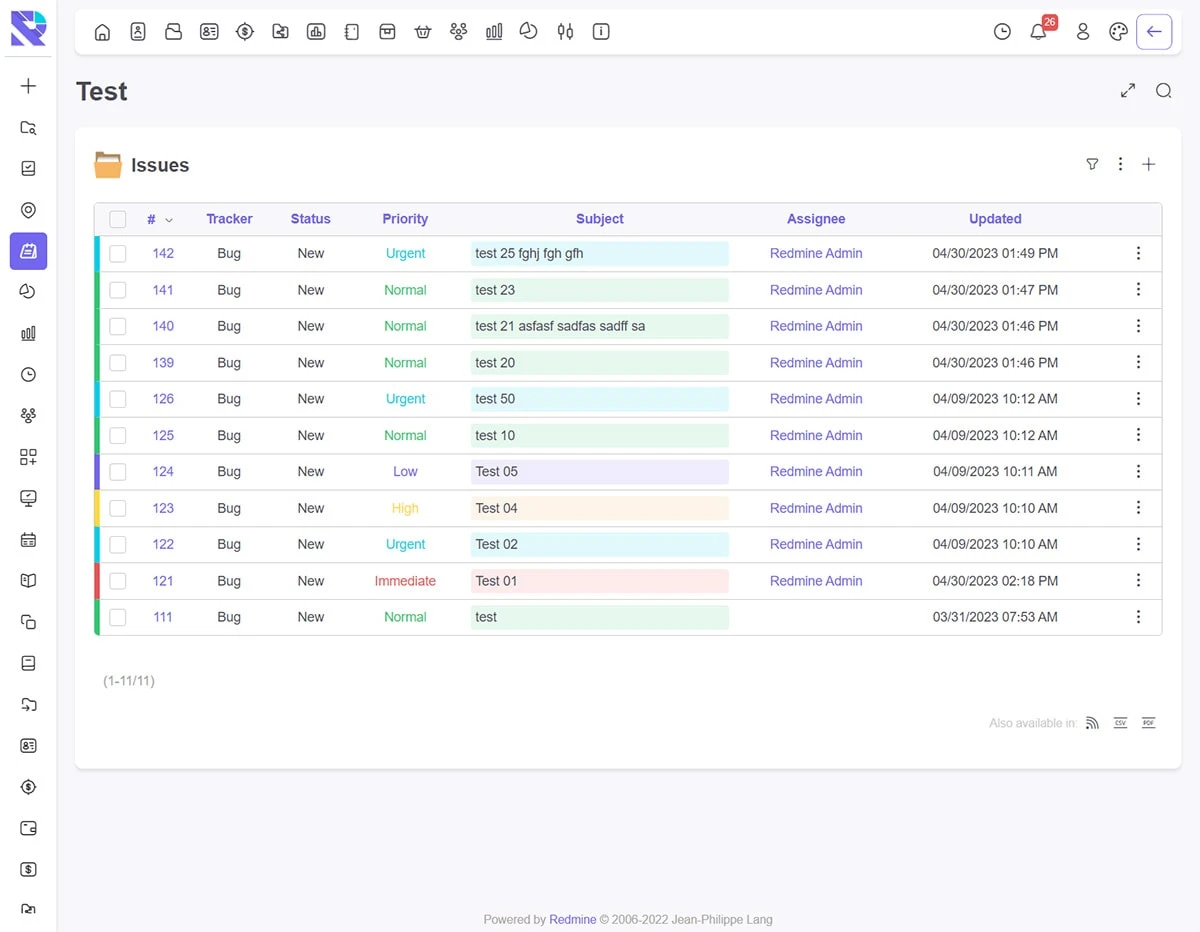Export the issues list as CSV
This screenshot has width=1200, height=932.
click(x=1121, y=723)
